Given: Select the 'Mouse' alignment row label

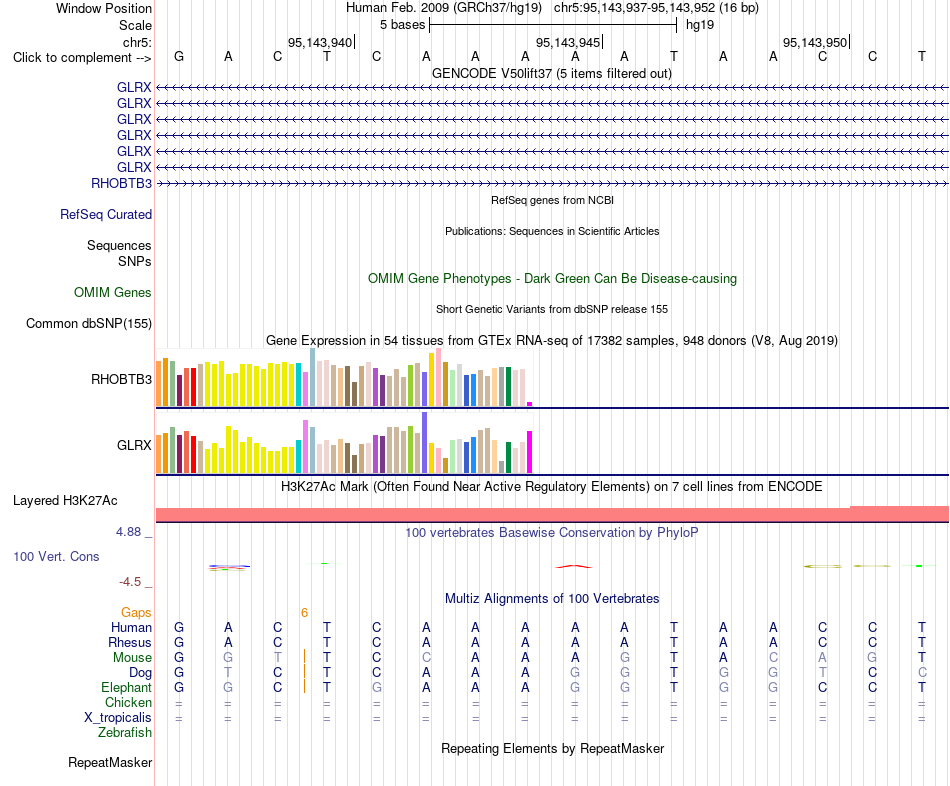Looking at the screenshot, I should (133, 658).
